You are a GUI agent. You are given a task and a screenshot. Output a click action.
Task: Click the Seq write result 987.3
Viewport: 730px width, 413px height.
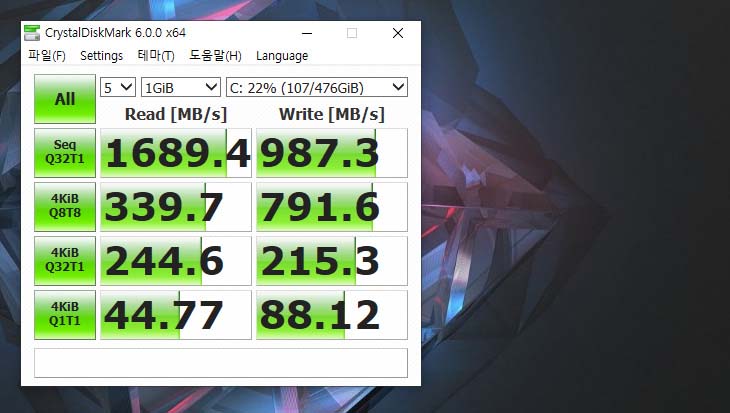pos(332,153)
